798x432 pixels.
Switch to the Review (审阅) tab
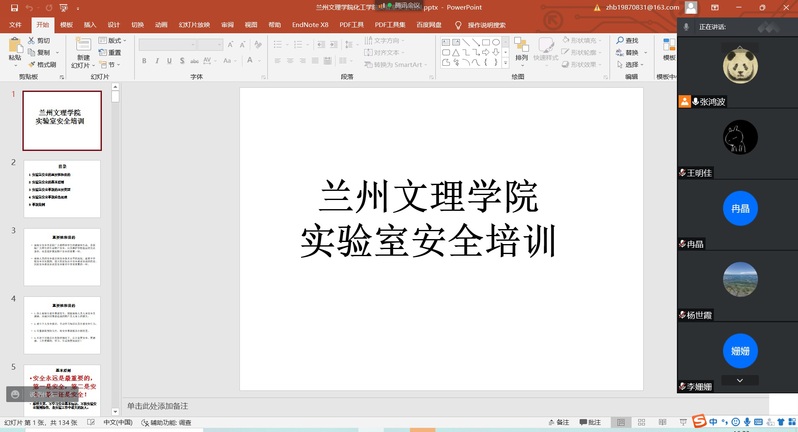[x=228, y=24]
